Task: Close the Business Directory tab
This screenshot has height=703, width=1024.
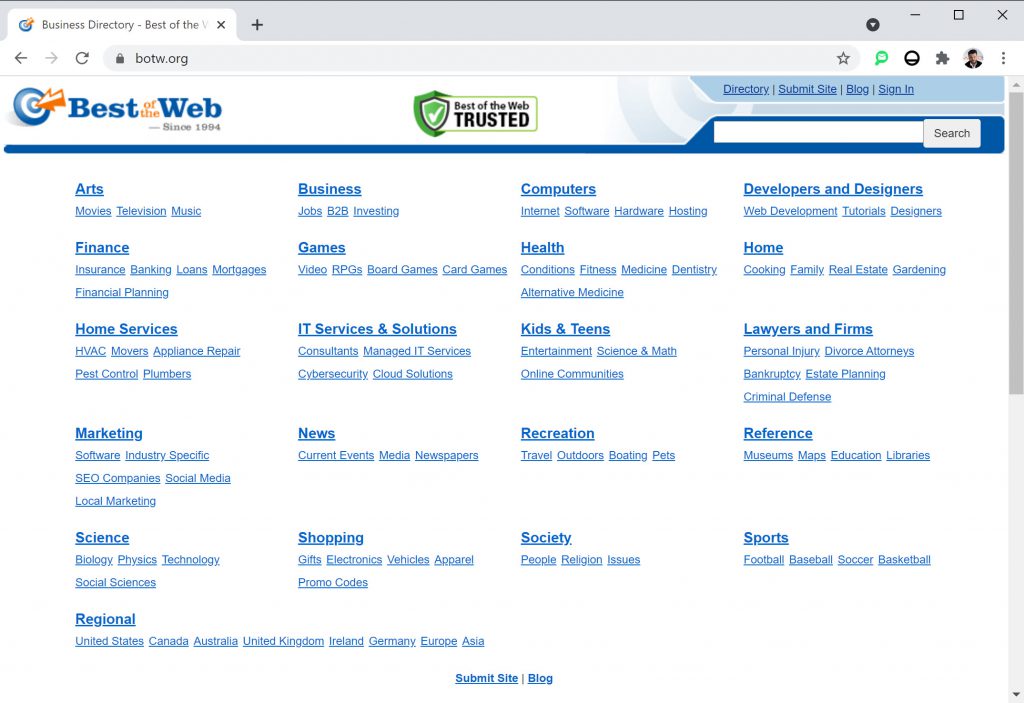Action: pyautogui.click(x=221, y=25)
